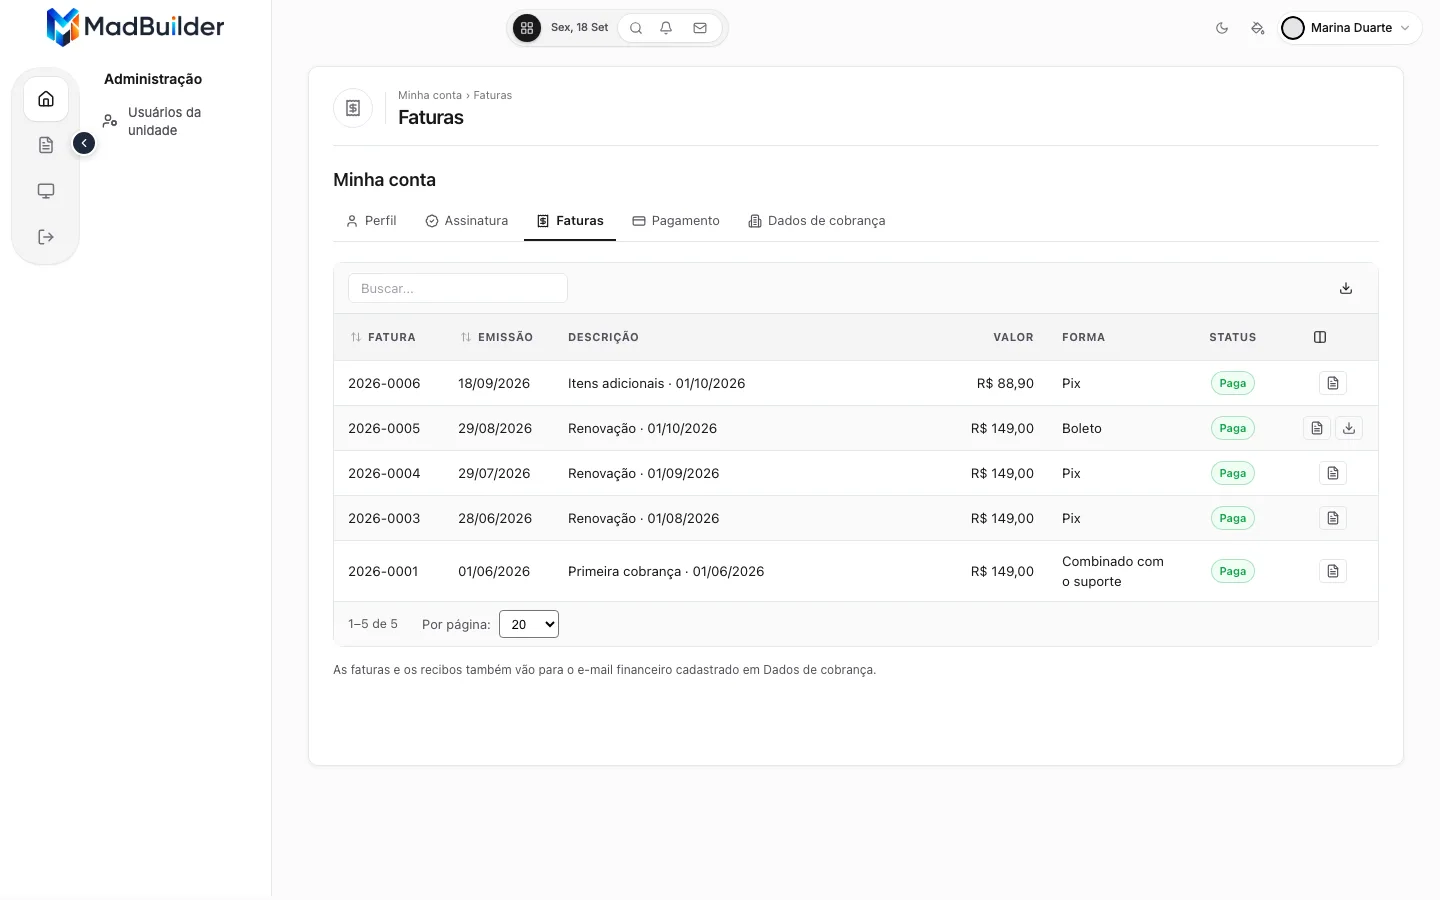Focus the Buscar search field
The height and width of the screenshot is (900, 1440).
coord(458,288)
